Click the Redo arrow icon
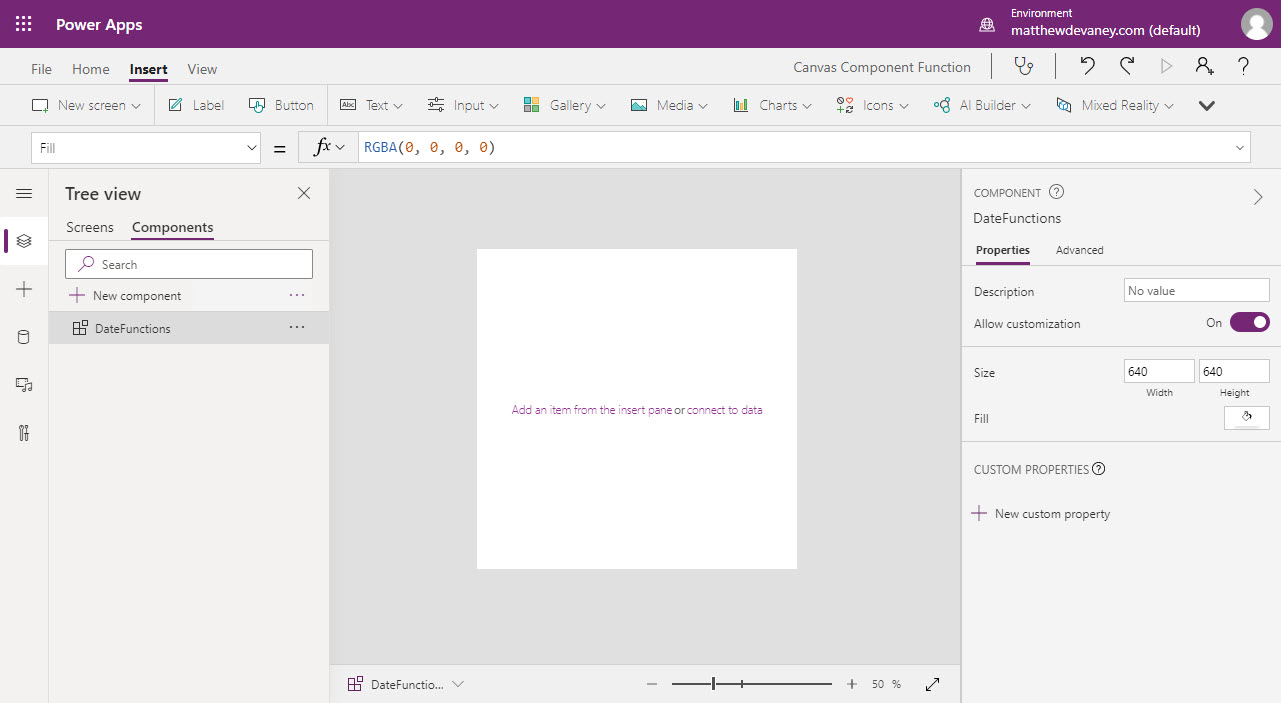Viewport: 1281px width, 703px height. pyautogui.click(x=1127, y=67)
